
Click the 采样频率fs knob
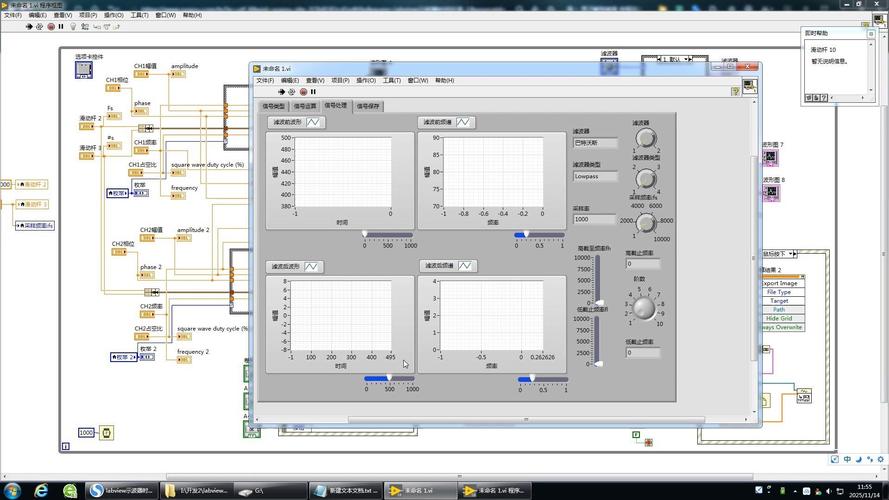pos(646,223)
